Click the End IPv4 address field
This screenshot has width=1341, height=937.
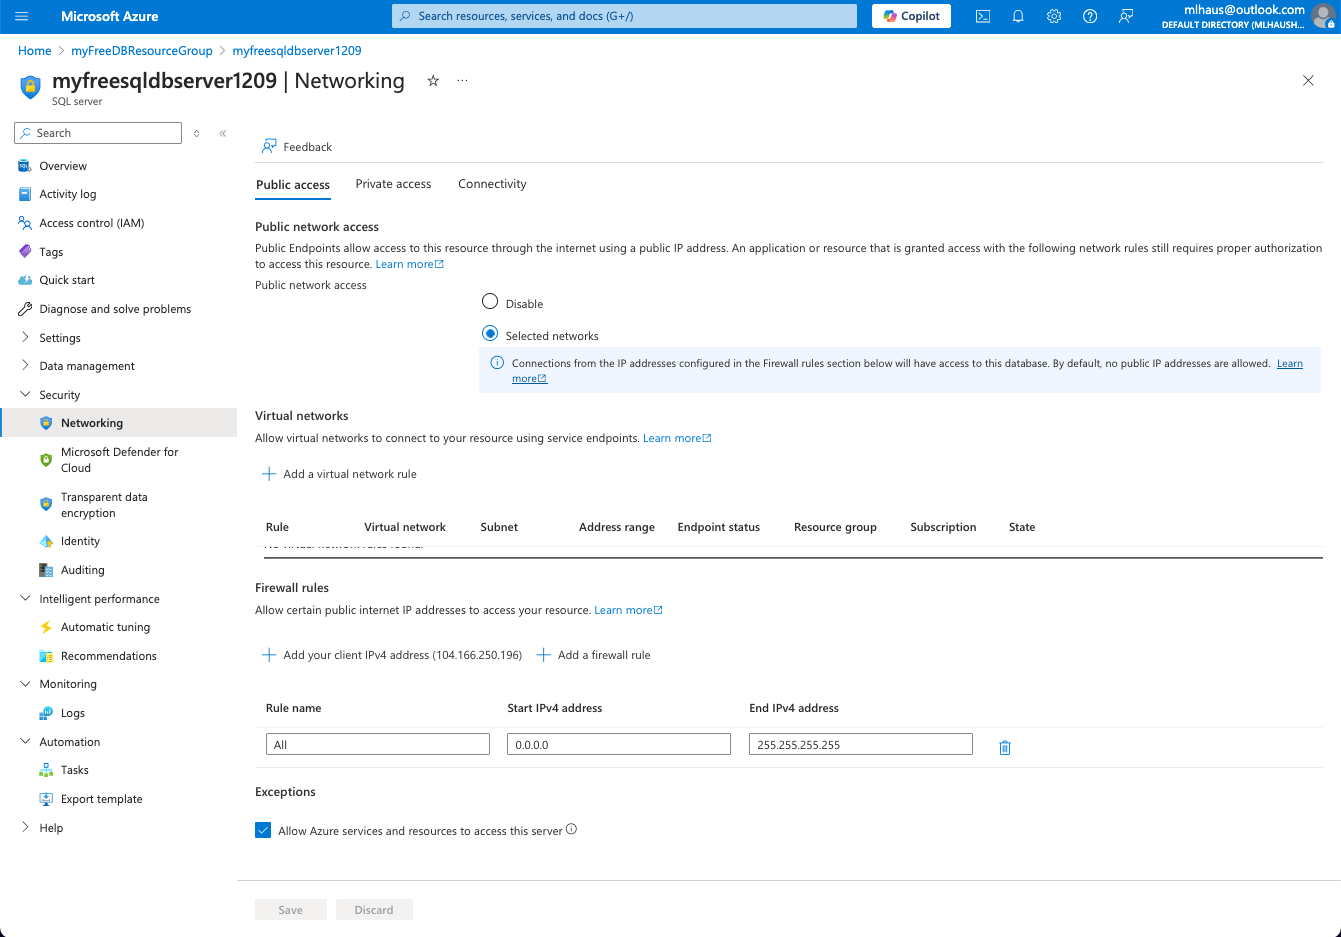coord(861,744)
